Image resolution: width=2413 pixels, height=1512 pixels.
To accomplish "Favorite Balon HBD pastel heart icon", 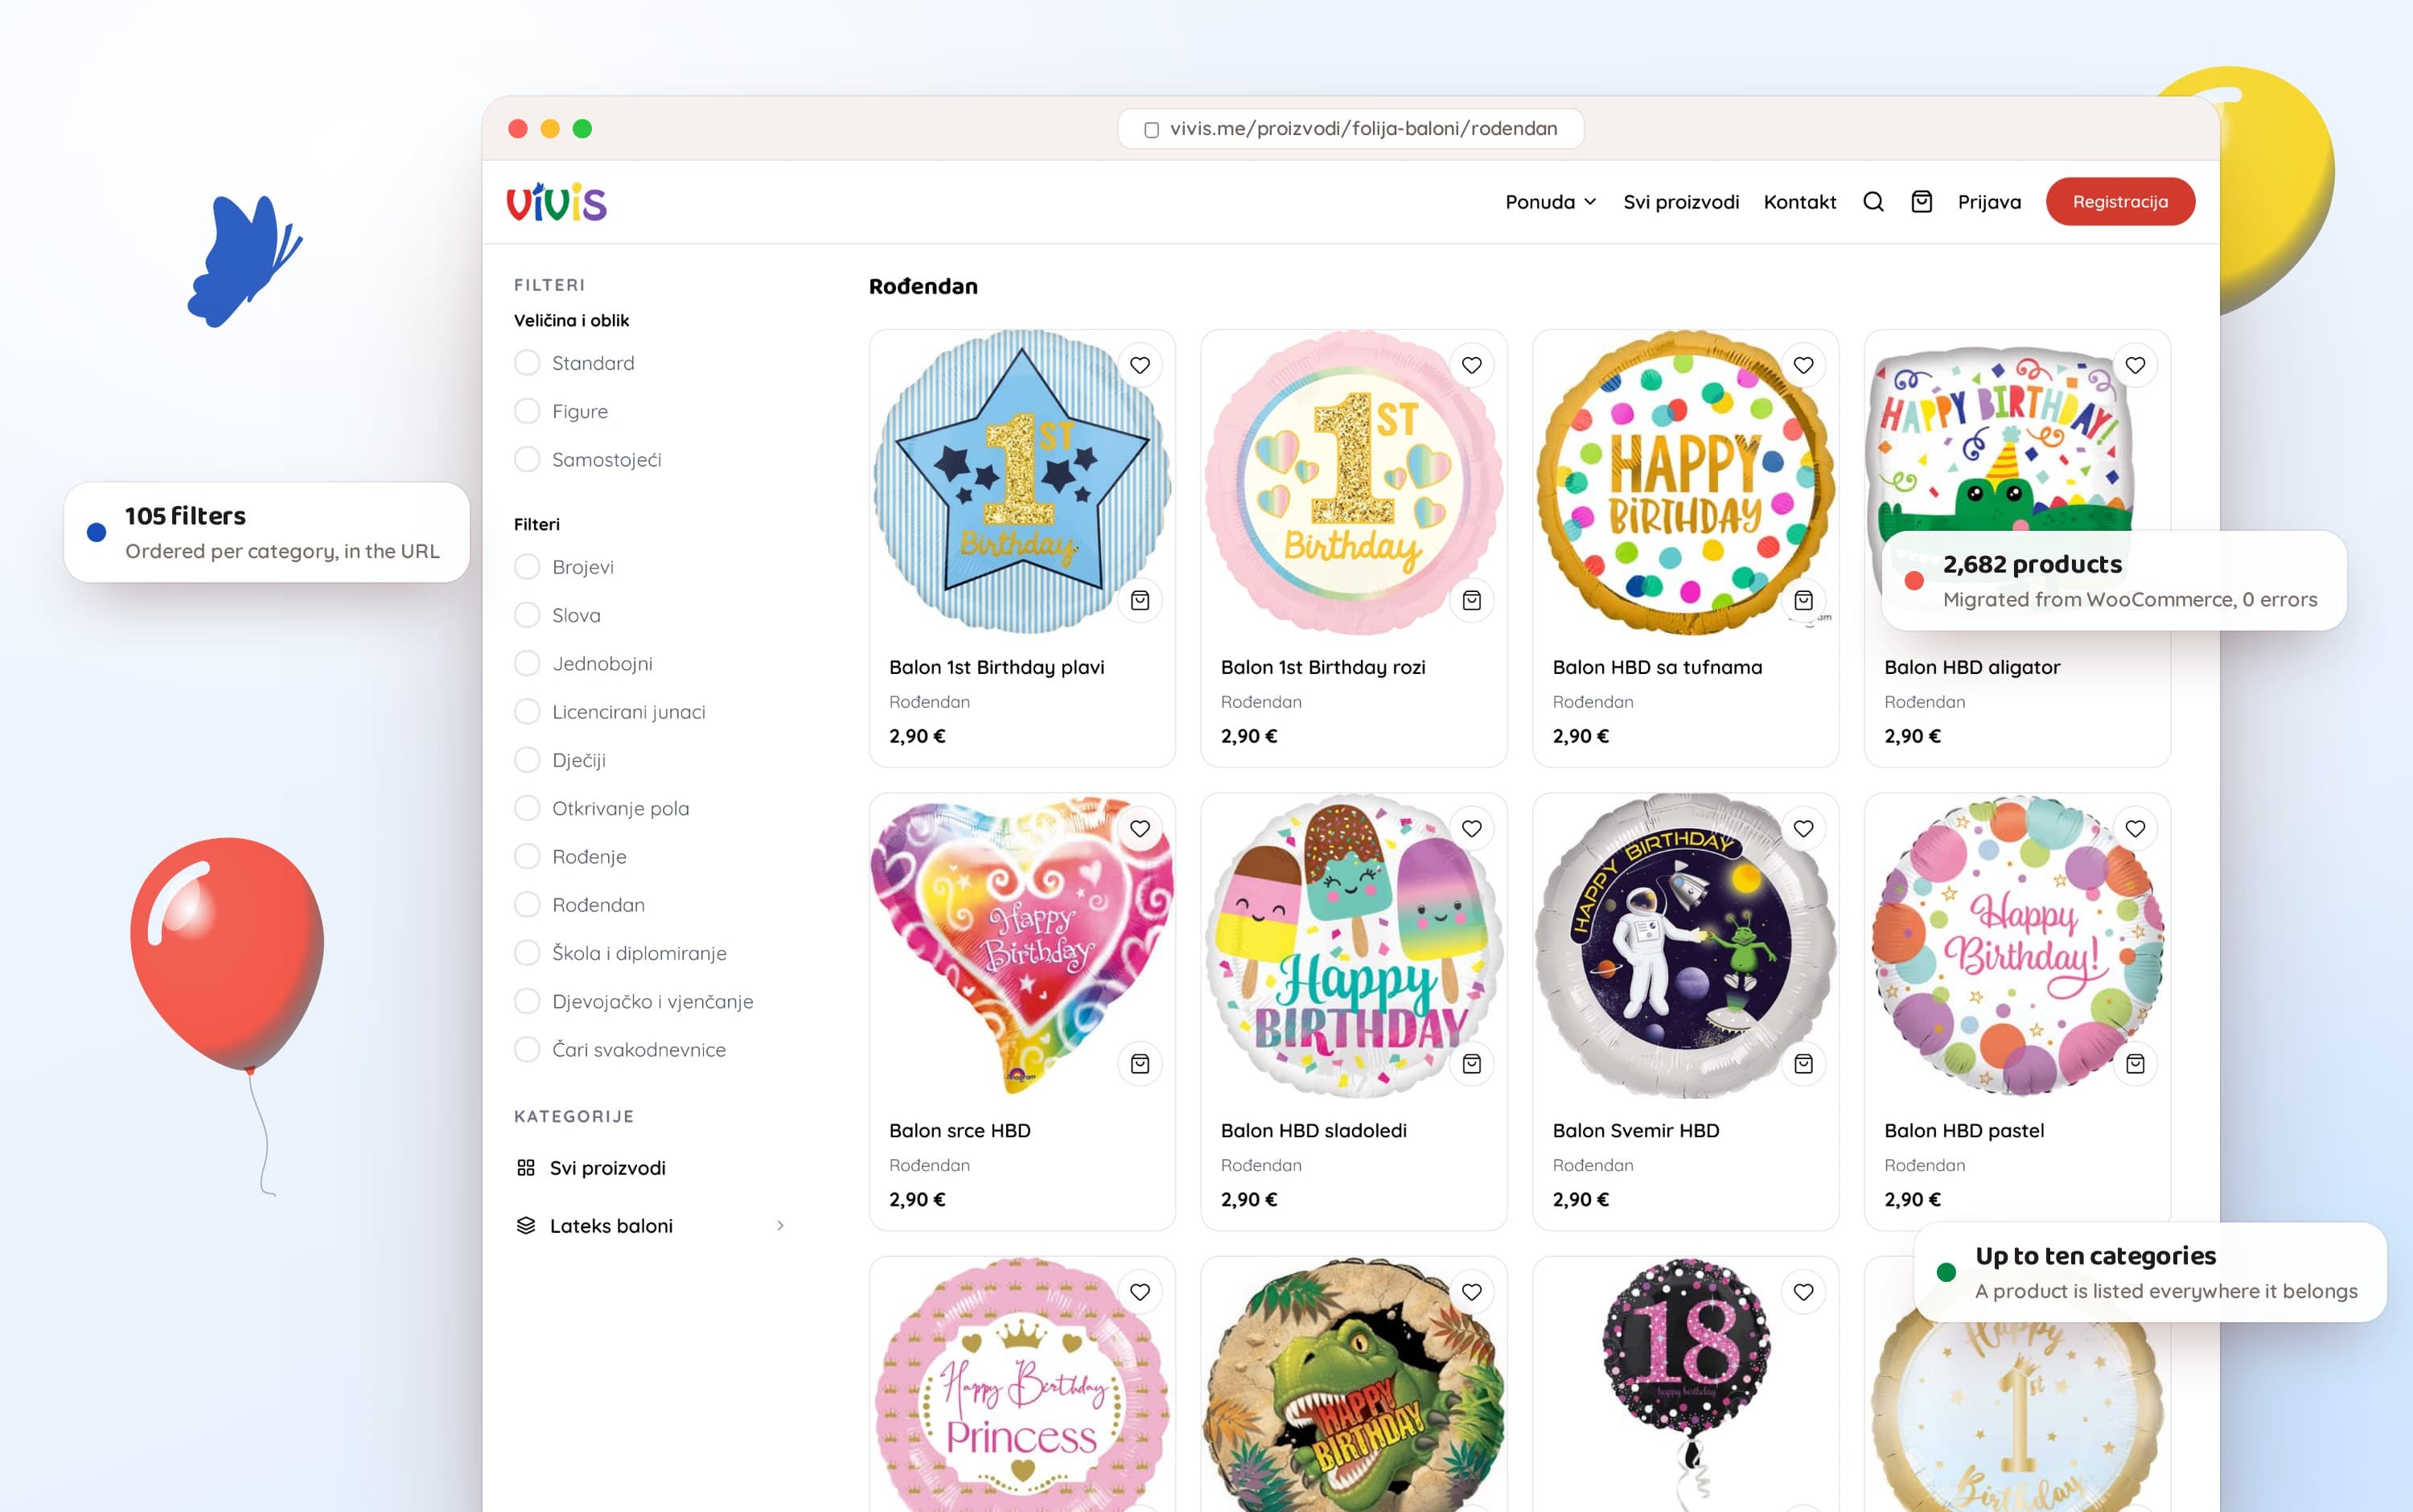I will (2135, 828).
